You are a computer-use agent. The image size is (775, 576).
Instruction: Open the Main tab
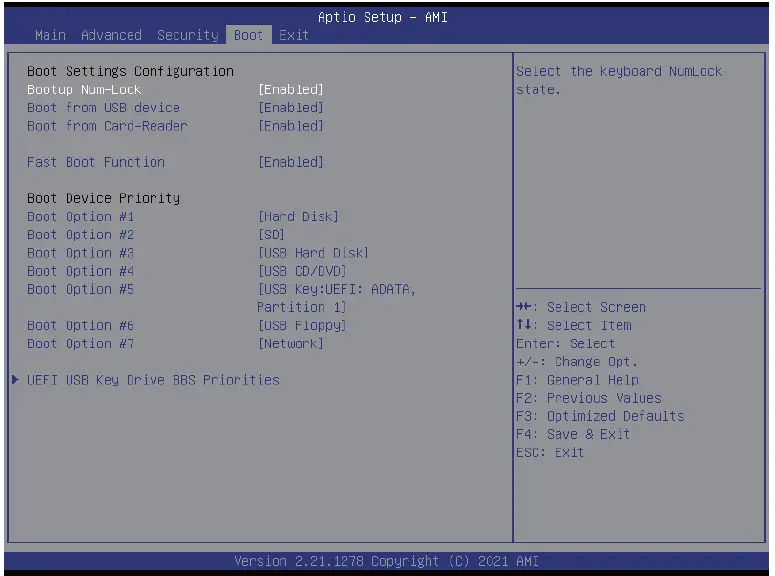[50, 35]
